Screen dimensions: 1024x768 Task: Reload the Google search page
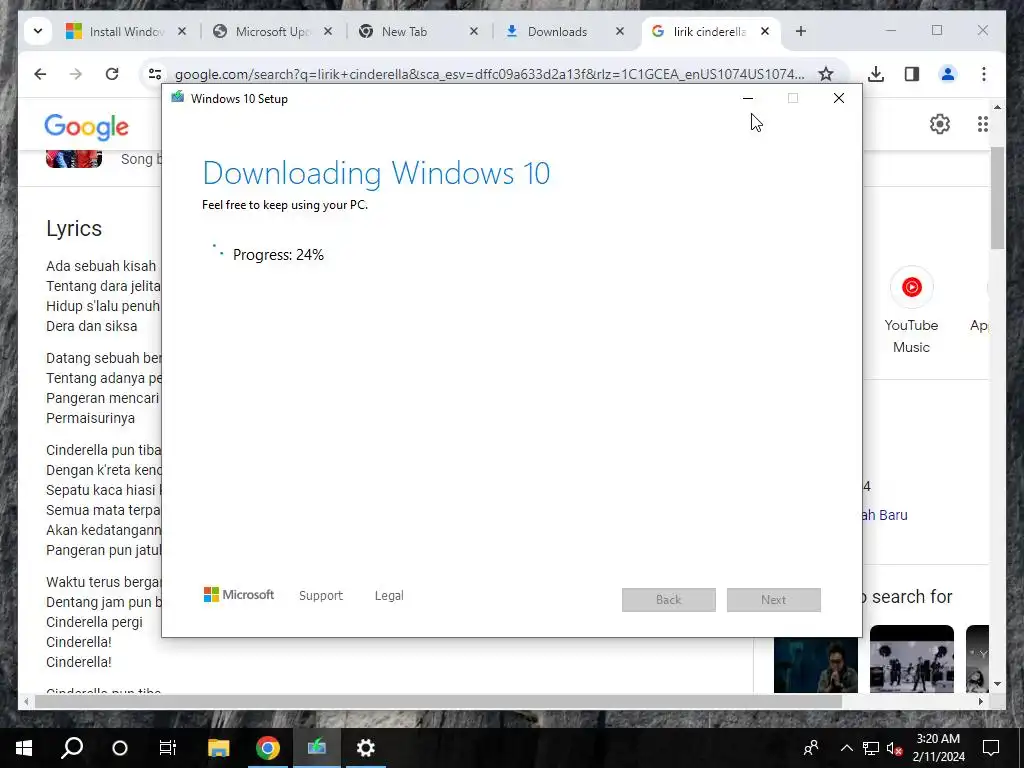tap(112, 74)
